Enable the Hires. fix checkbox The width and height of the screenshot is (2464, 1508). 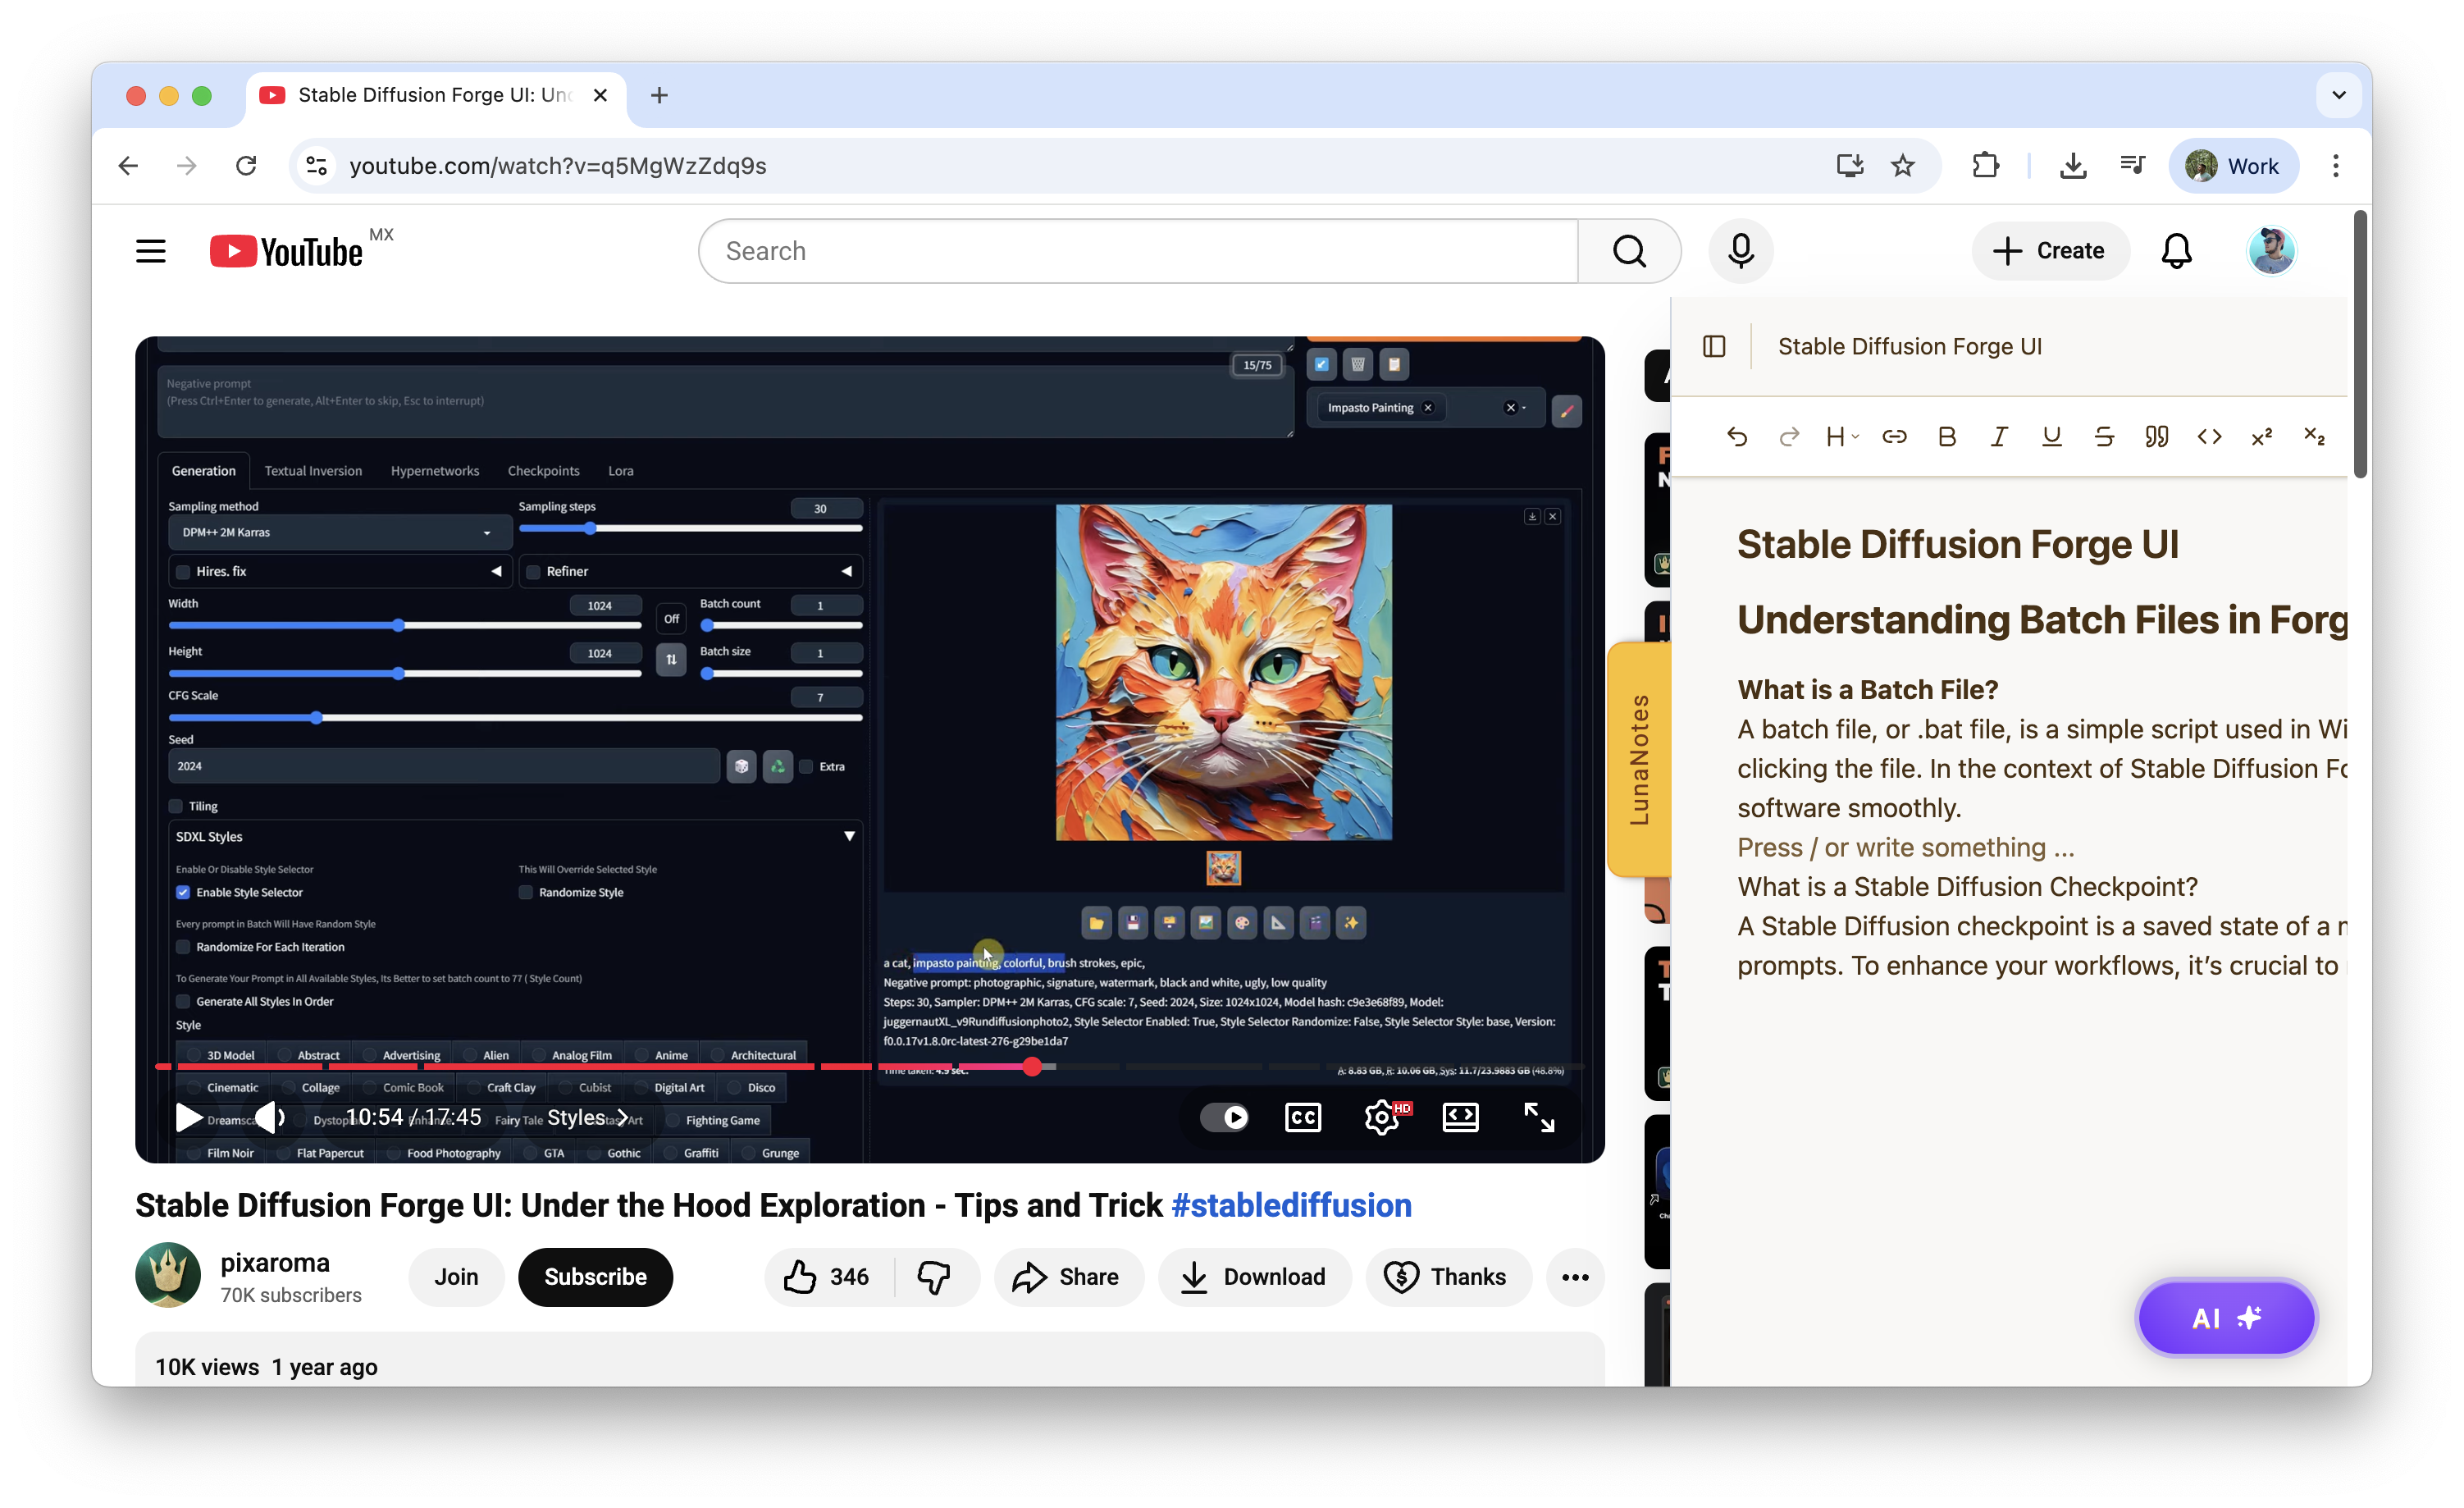(183, 571)
